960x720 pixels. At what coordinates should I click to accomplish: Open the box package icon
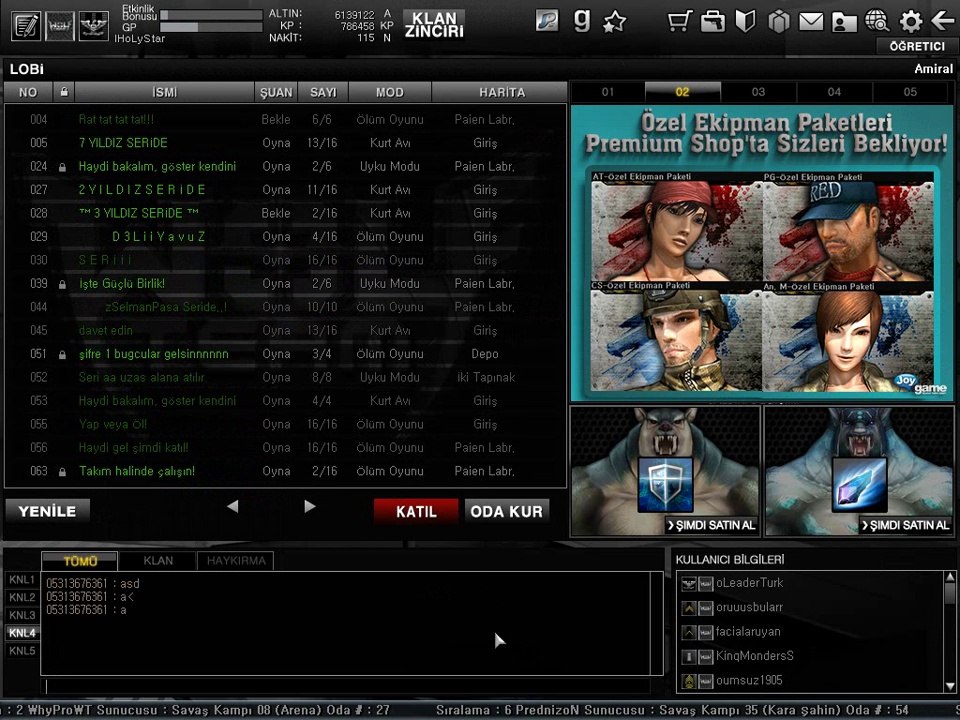[779, 22]
